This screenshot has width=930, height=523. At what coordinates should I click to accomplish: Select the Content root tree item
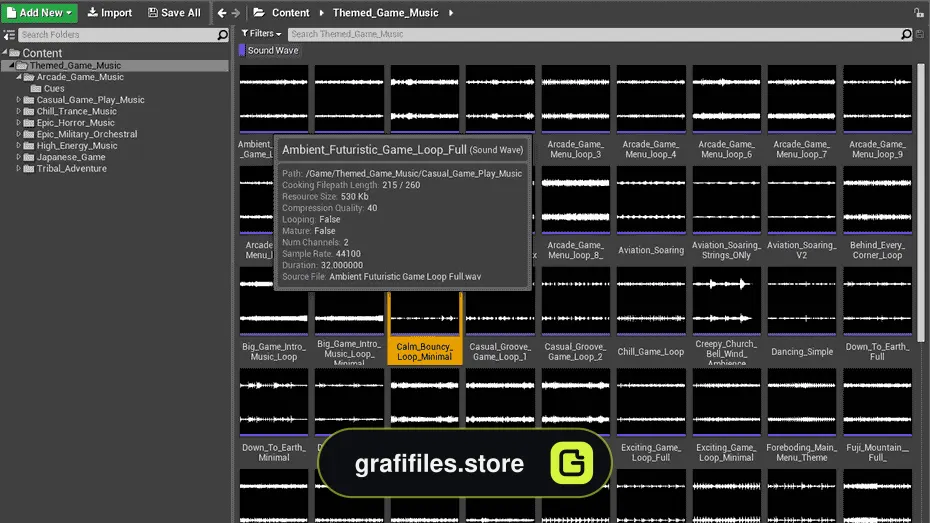click(42, 53)
